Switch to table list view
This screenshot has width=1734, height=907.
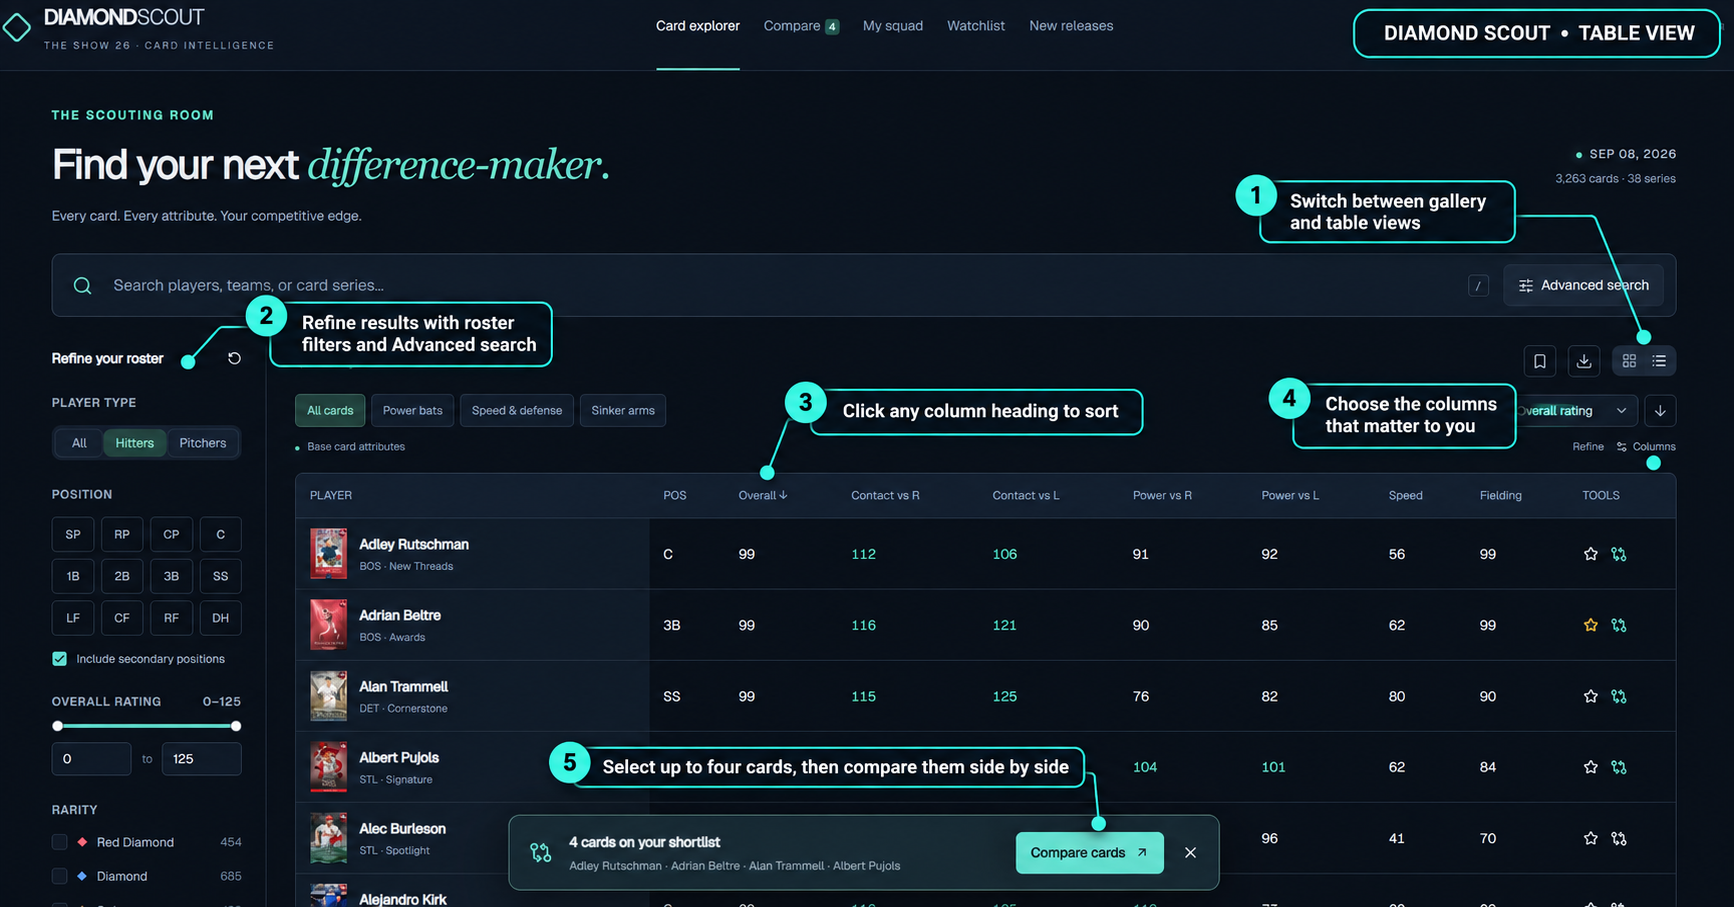[x=1659, y=361]
